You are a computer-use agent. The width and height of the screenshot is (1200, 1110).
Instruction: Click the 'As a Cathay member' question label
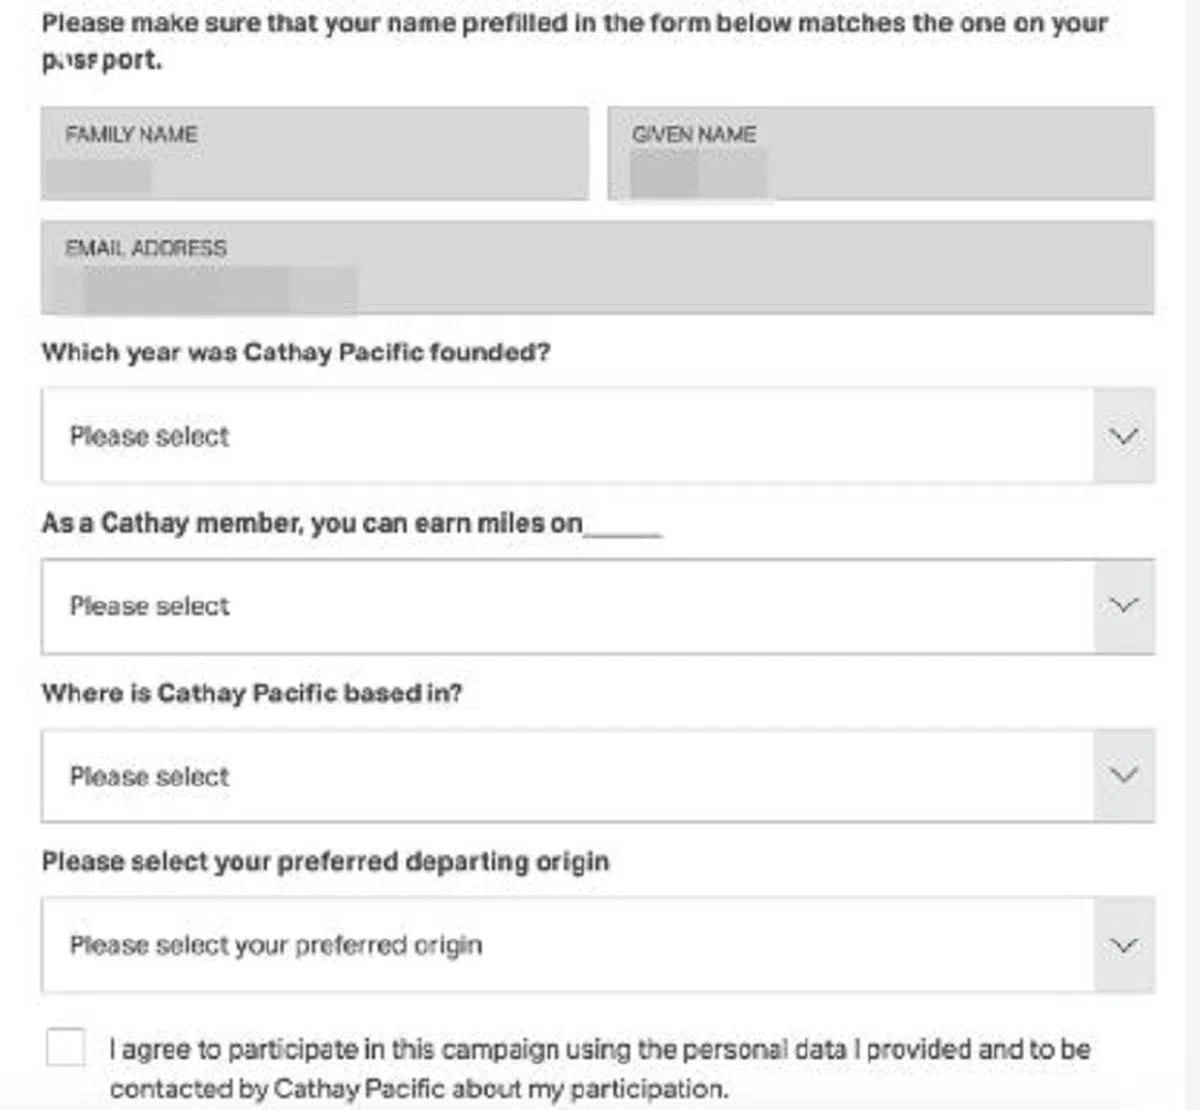tap(312, 523)
